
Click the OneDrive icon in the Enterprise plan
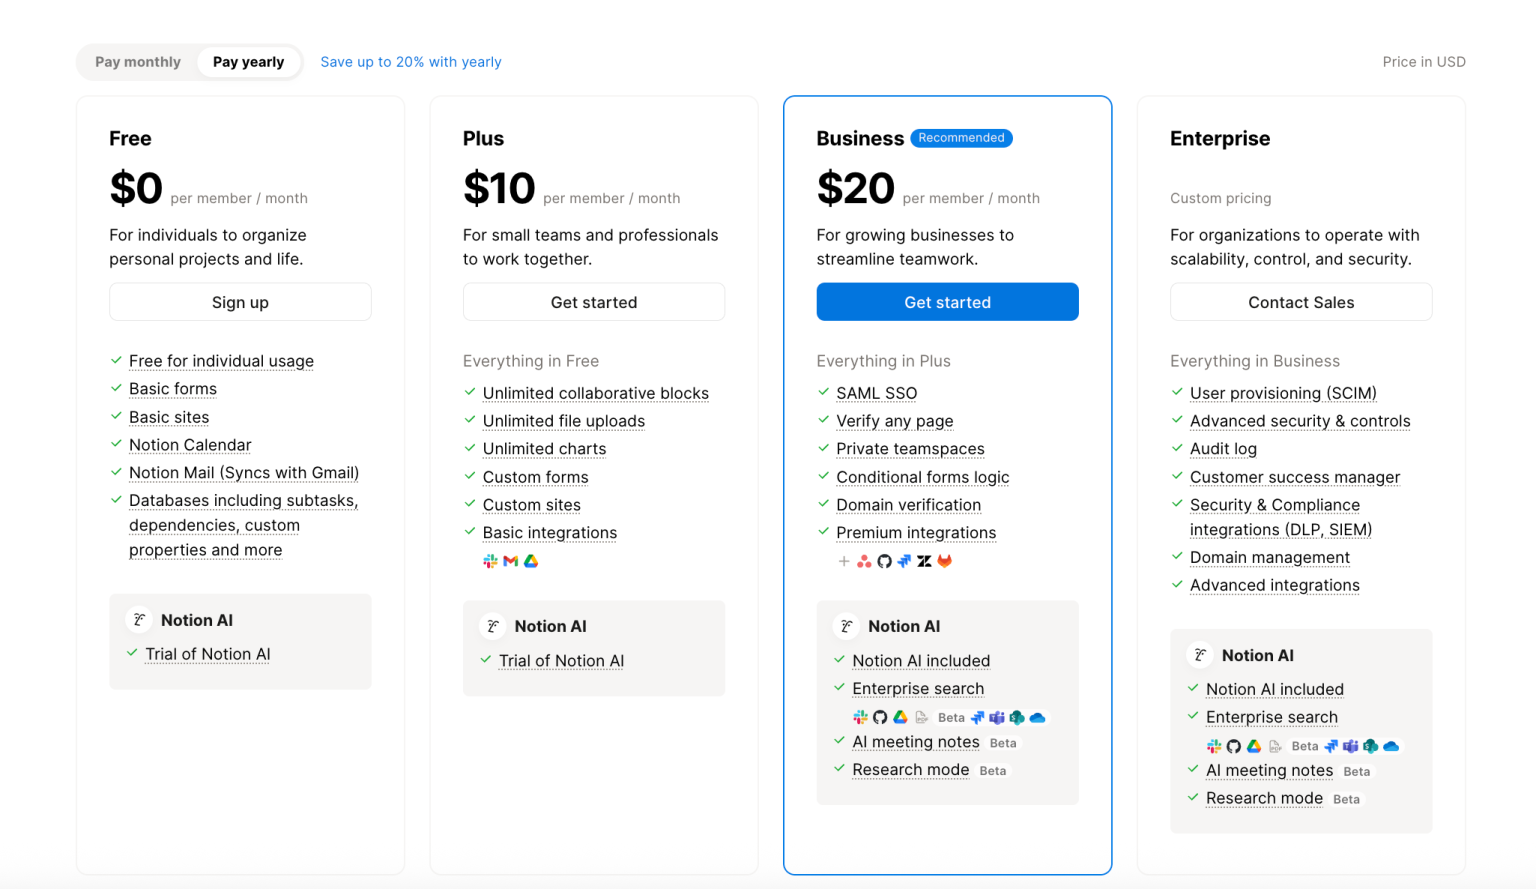tap(1391, 746)
